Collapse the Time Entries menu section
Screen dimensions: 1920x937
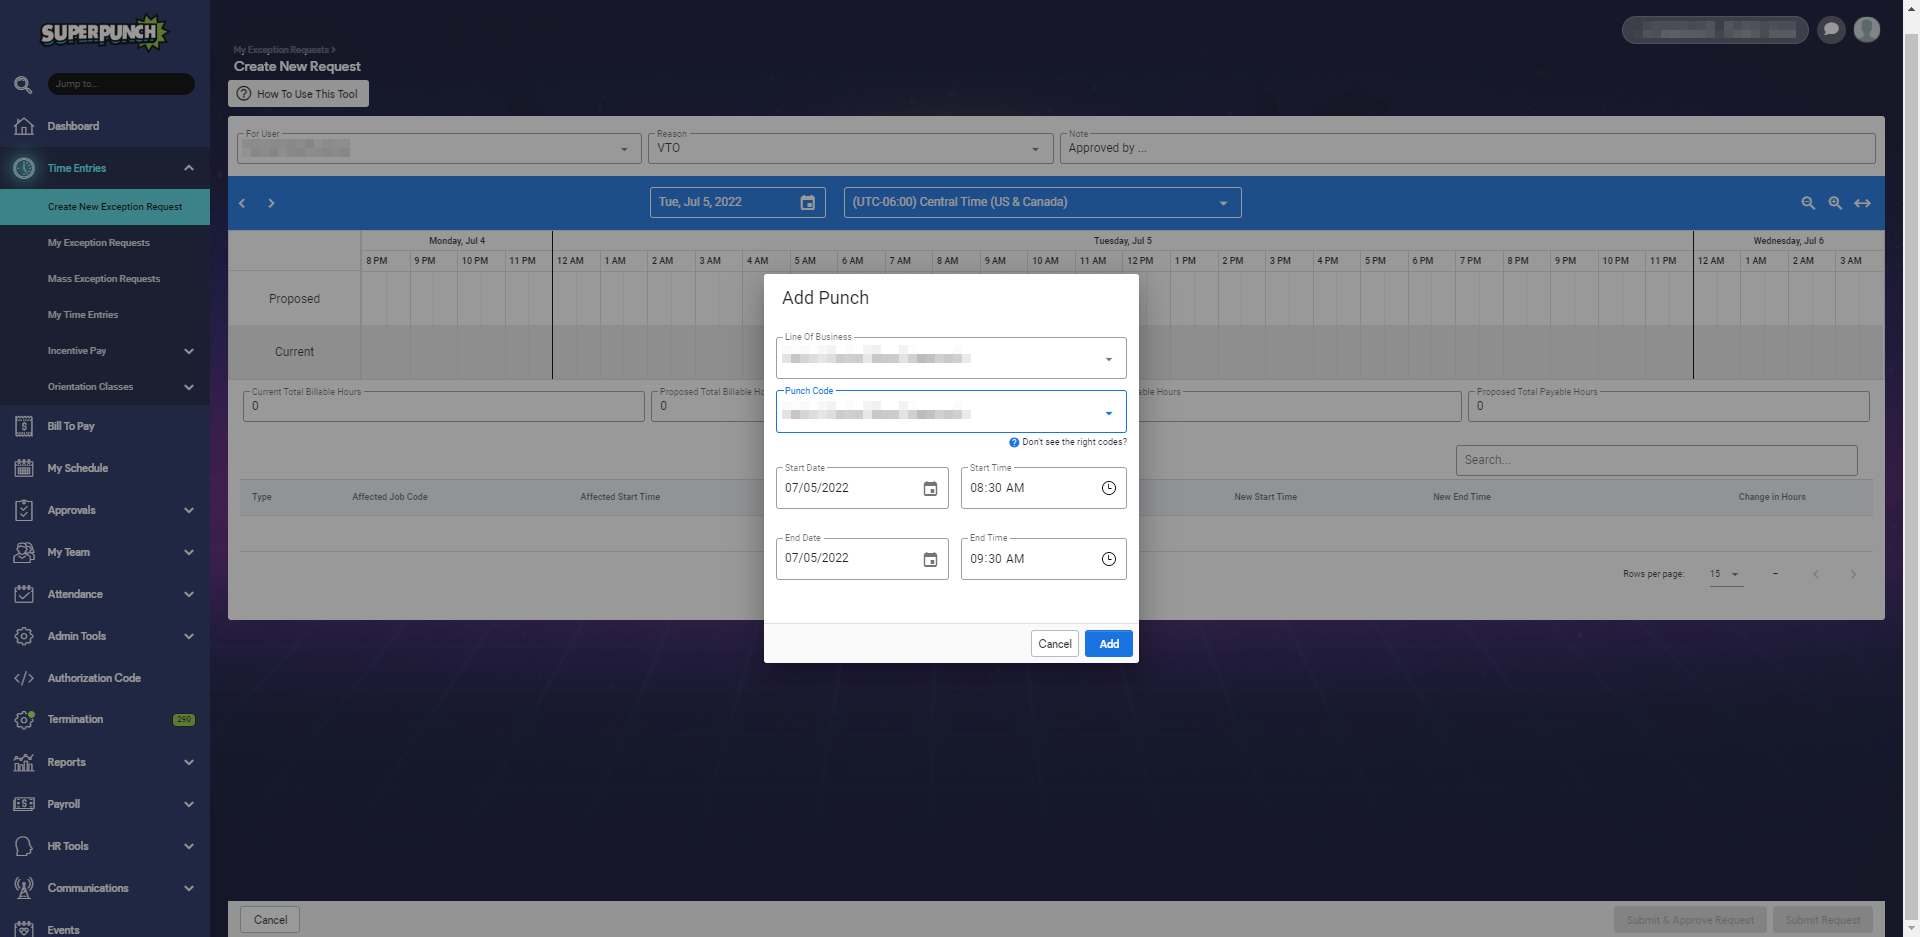[x=189, y=168]
